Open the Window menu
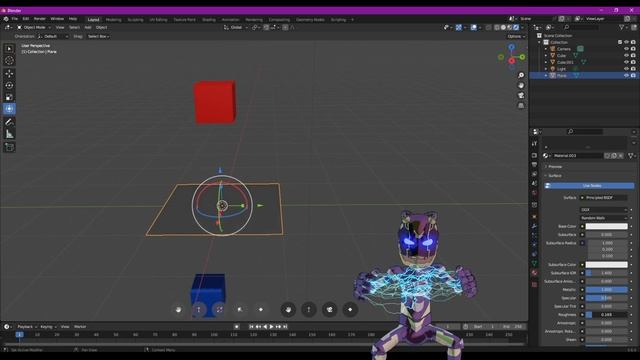 click(57, 19)
